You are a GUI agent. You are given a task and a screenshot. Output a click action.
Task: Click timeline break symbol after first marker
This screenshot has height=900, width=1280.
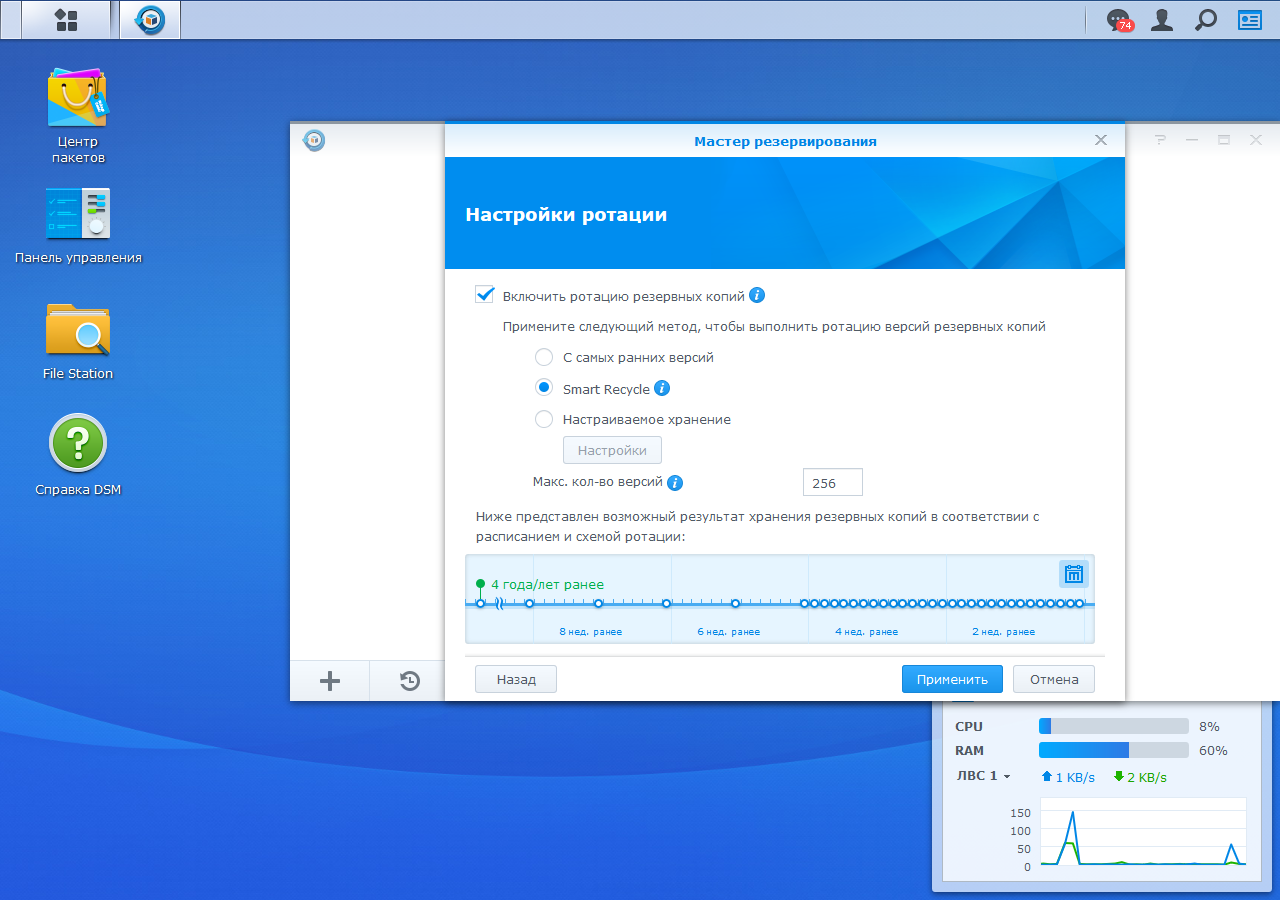[498, 603]
